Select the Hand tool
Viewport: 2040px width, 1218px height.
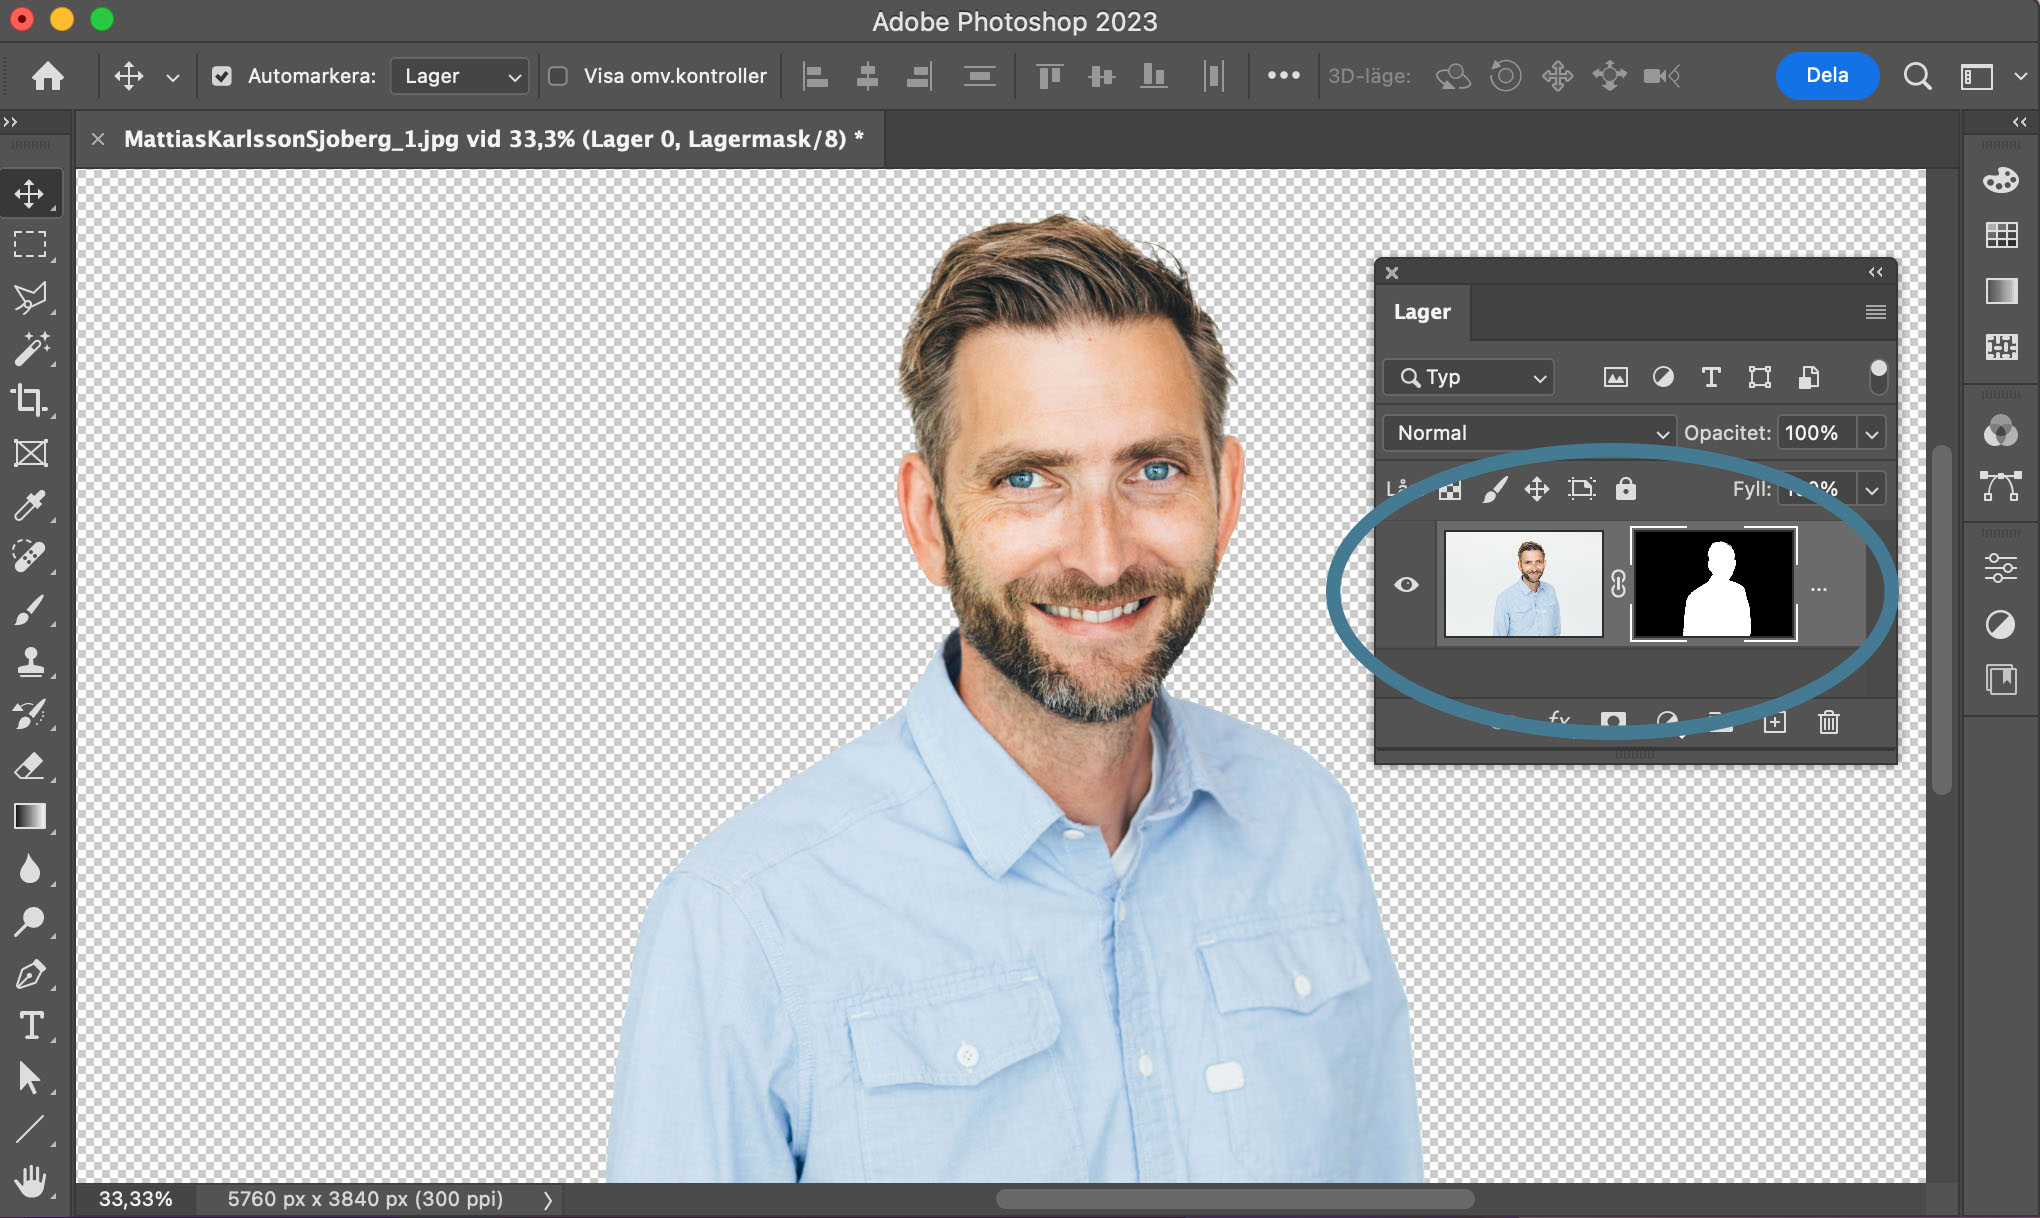30,1181
